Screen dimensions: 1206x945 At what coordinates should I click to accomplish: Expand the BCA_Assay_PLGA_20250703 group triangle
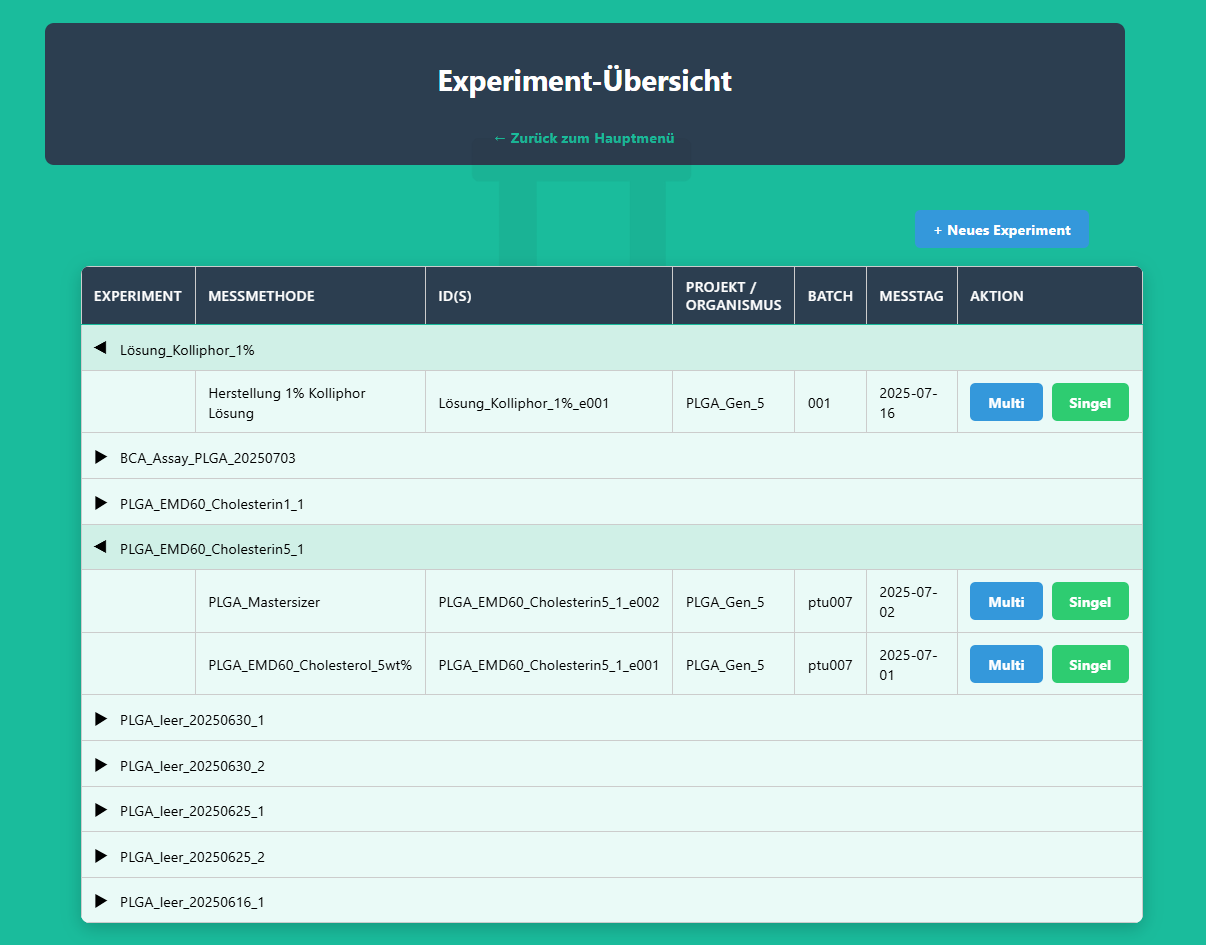coord(100,457)
